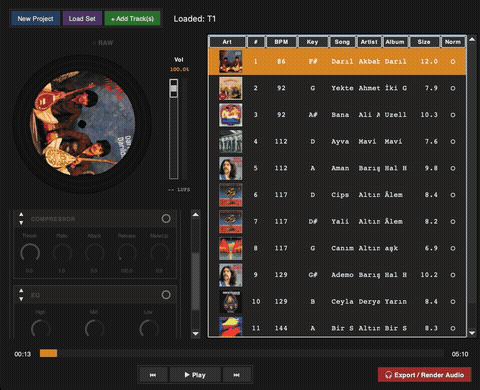Toggle Norm for track 3 Bana
480x390 pixels.
(x=453, y=115)
